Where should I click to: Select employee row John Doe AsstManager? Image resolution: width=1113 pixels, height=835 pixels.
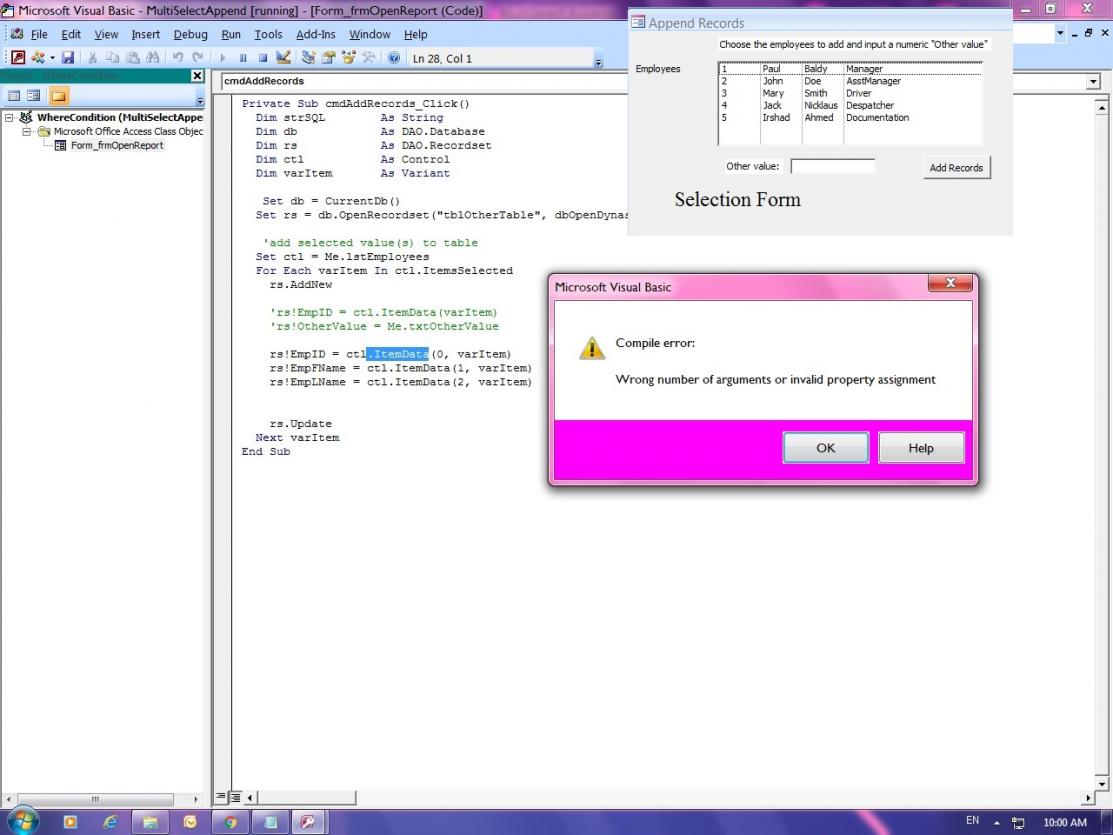coord(850,81)
